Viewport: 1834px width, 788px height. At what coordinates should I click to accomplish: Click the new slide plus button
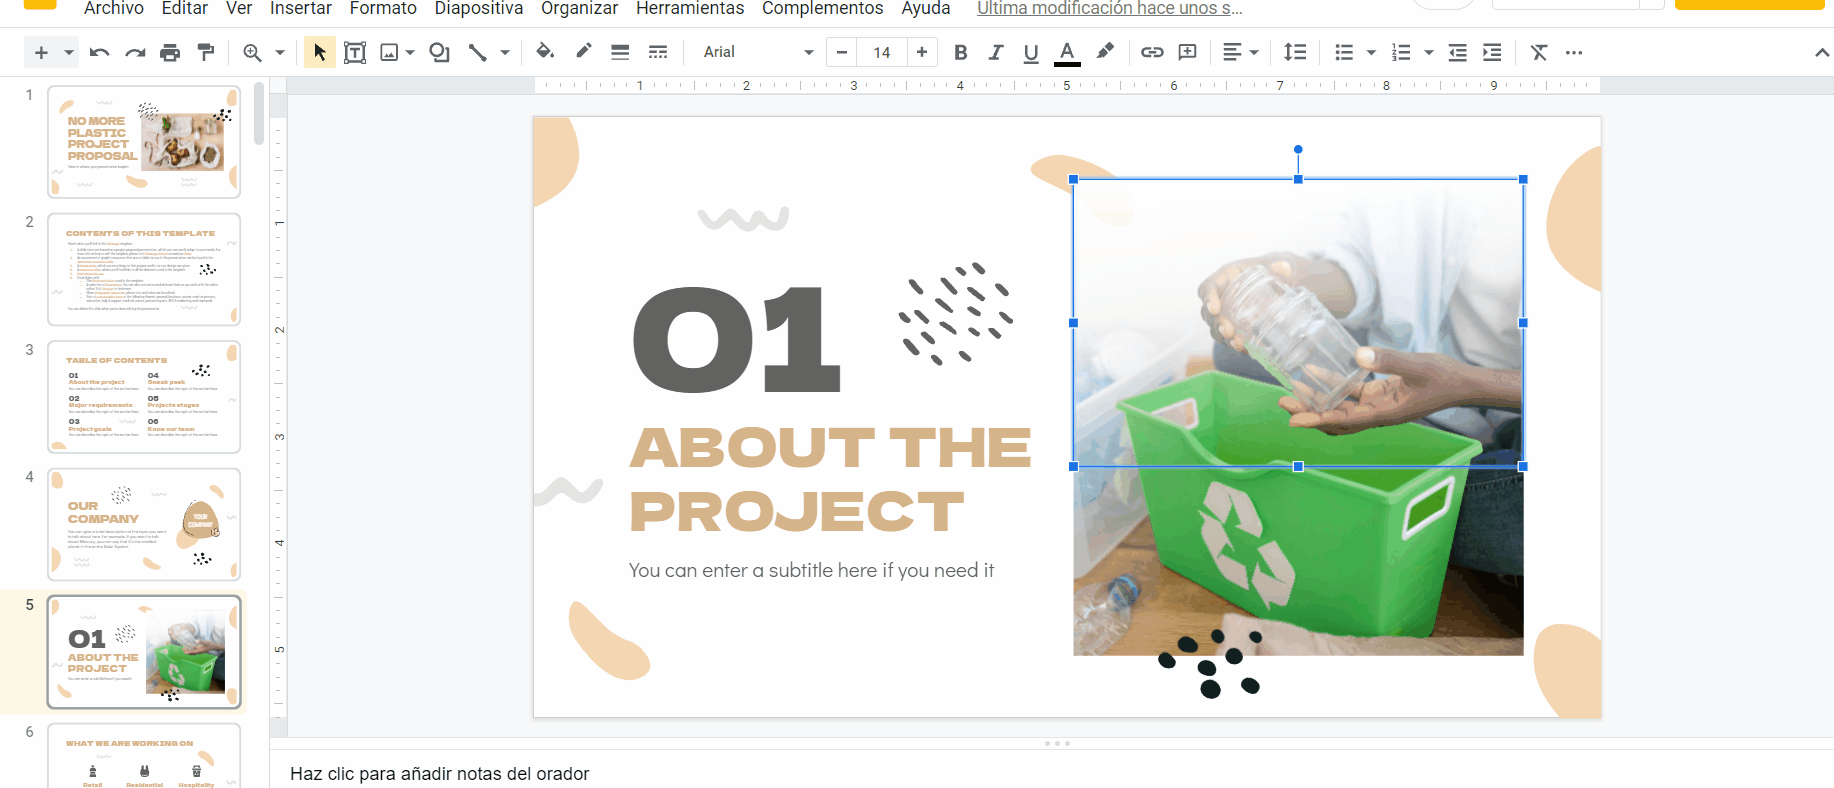pos(41,52)
